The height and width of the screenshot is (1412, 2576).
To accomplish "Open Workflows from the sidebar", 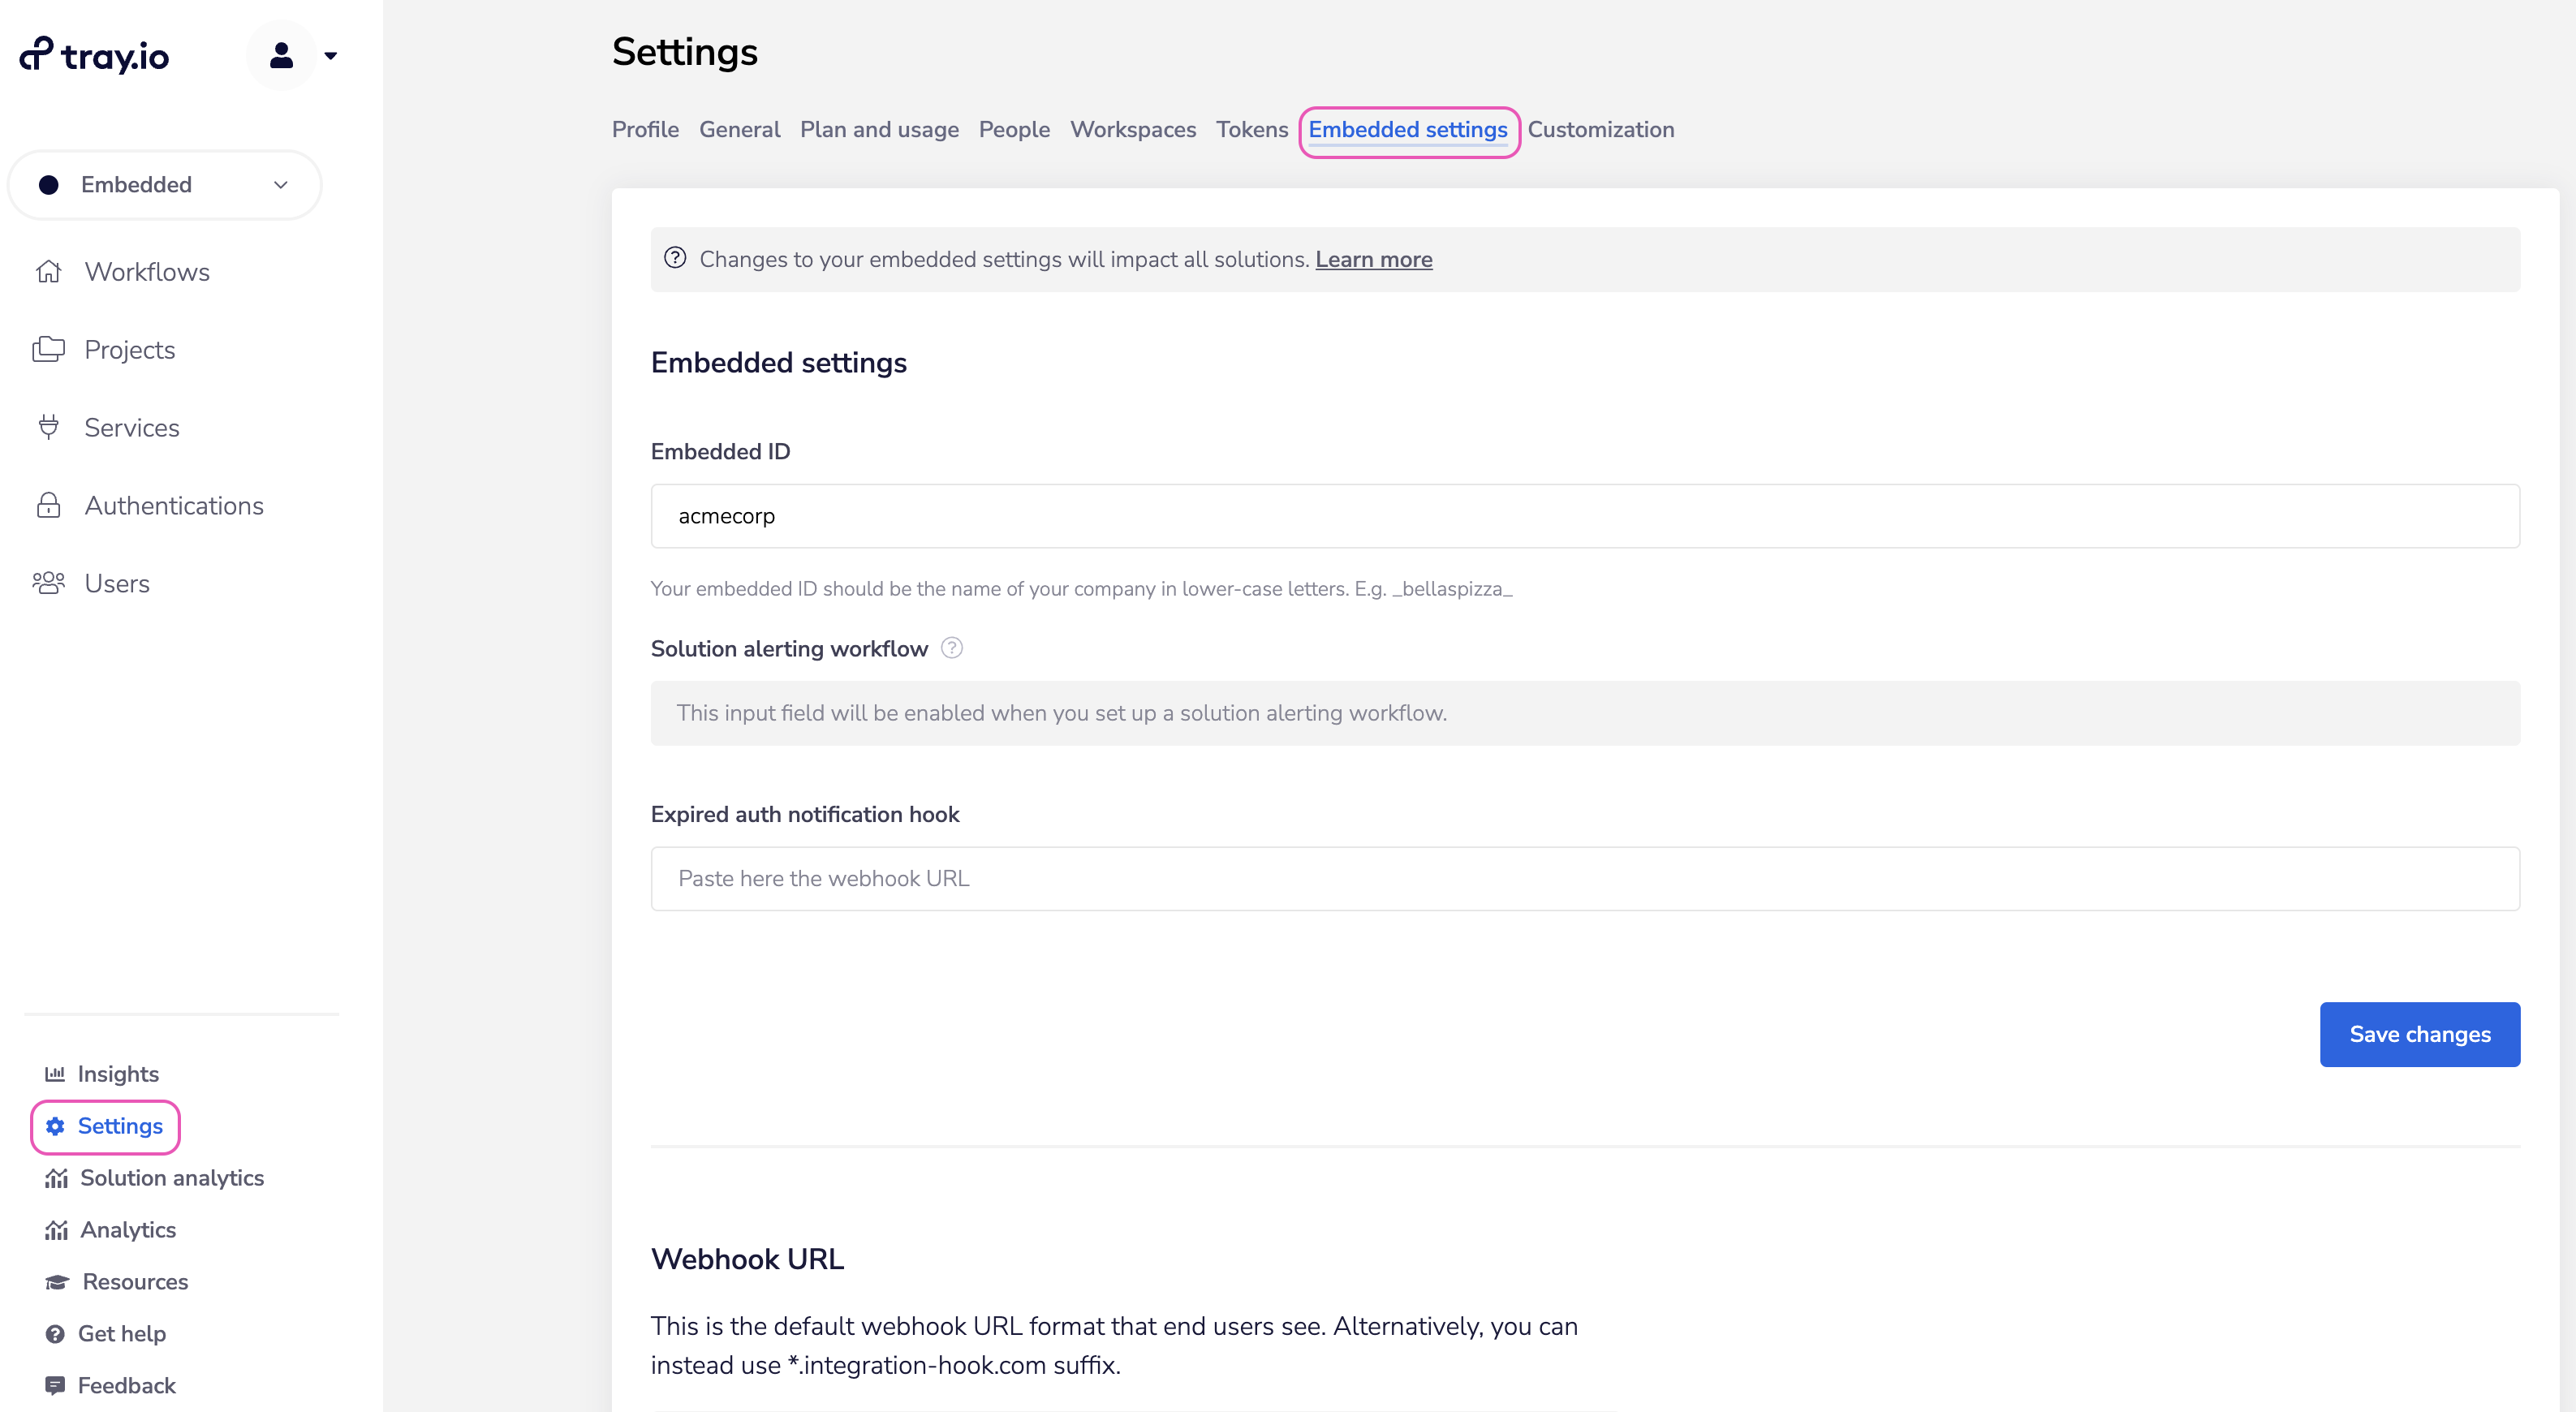I will (x=146, y=272).
